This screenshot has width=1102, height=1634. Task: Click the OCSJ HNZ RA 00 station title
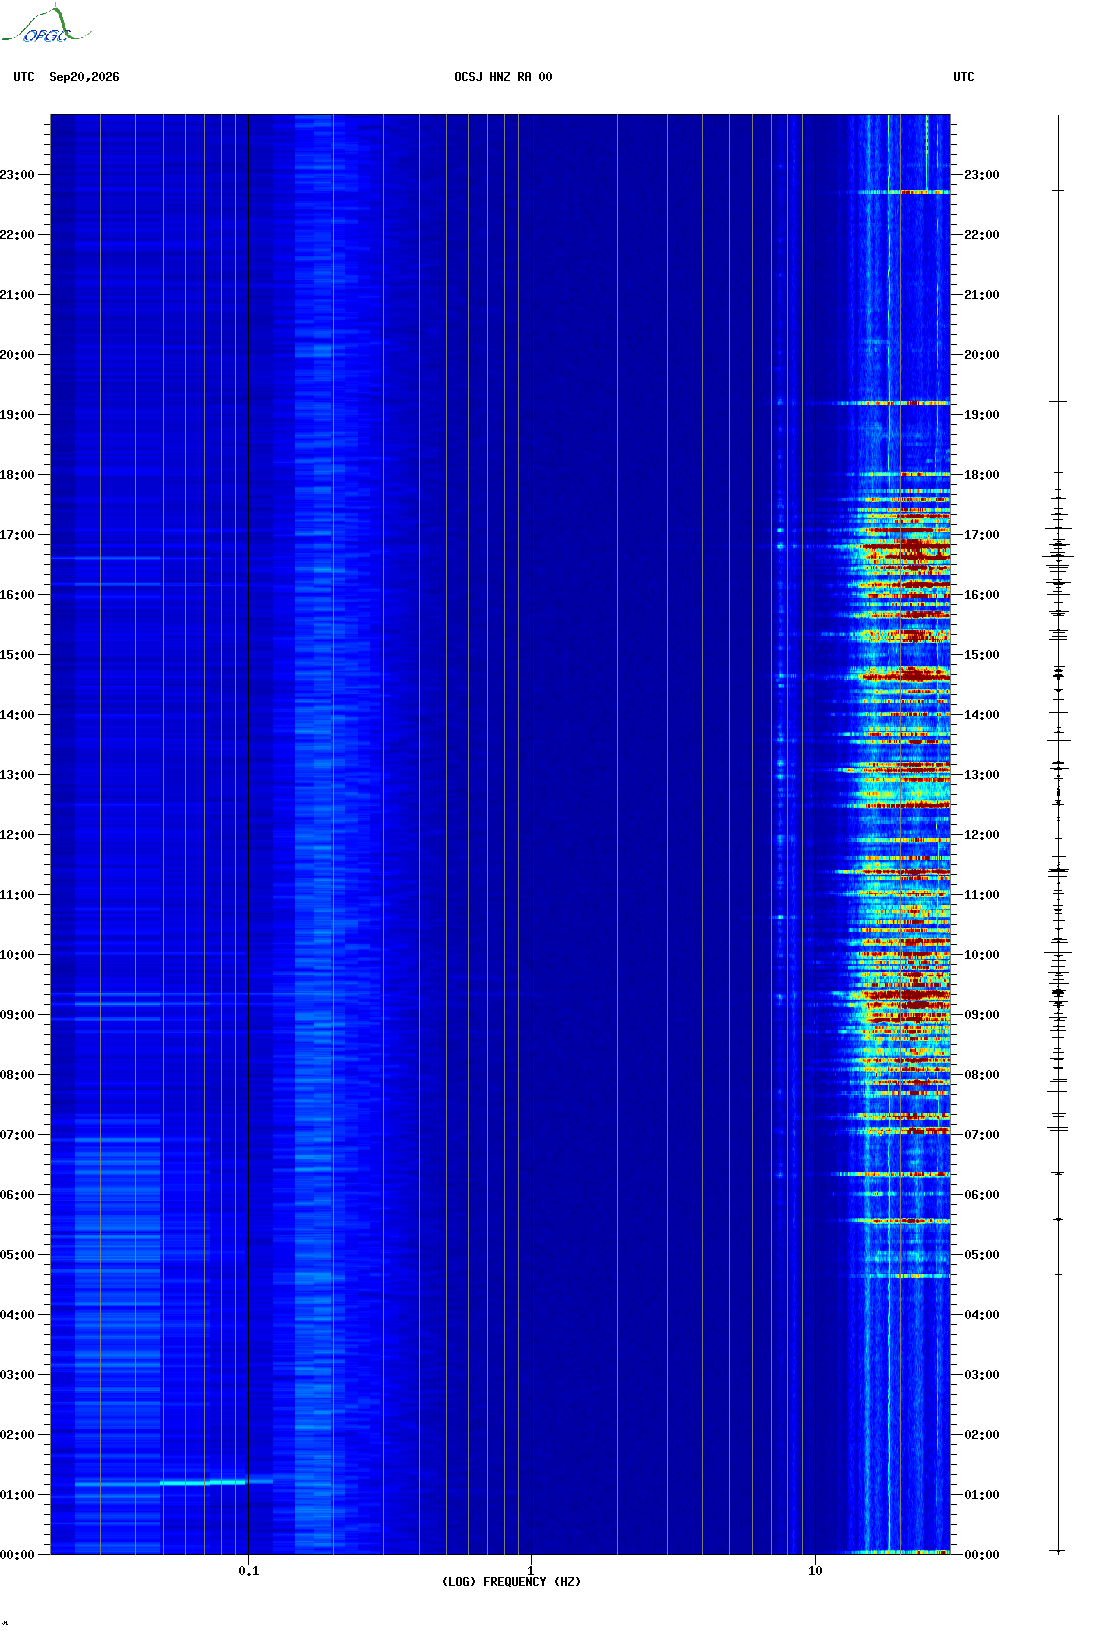503,77
